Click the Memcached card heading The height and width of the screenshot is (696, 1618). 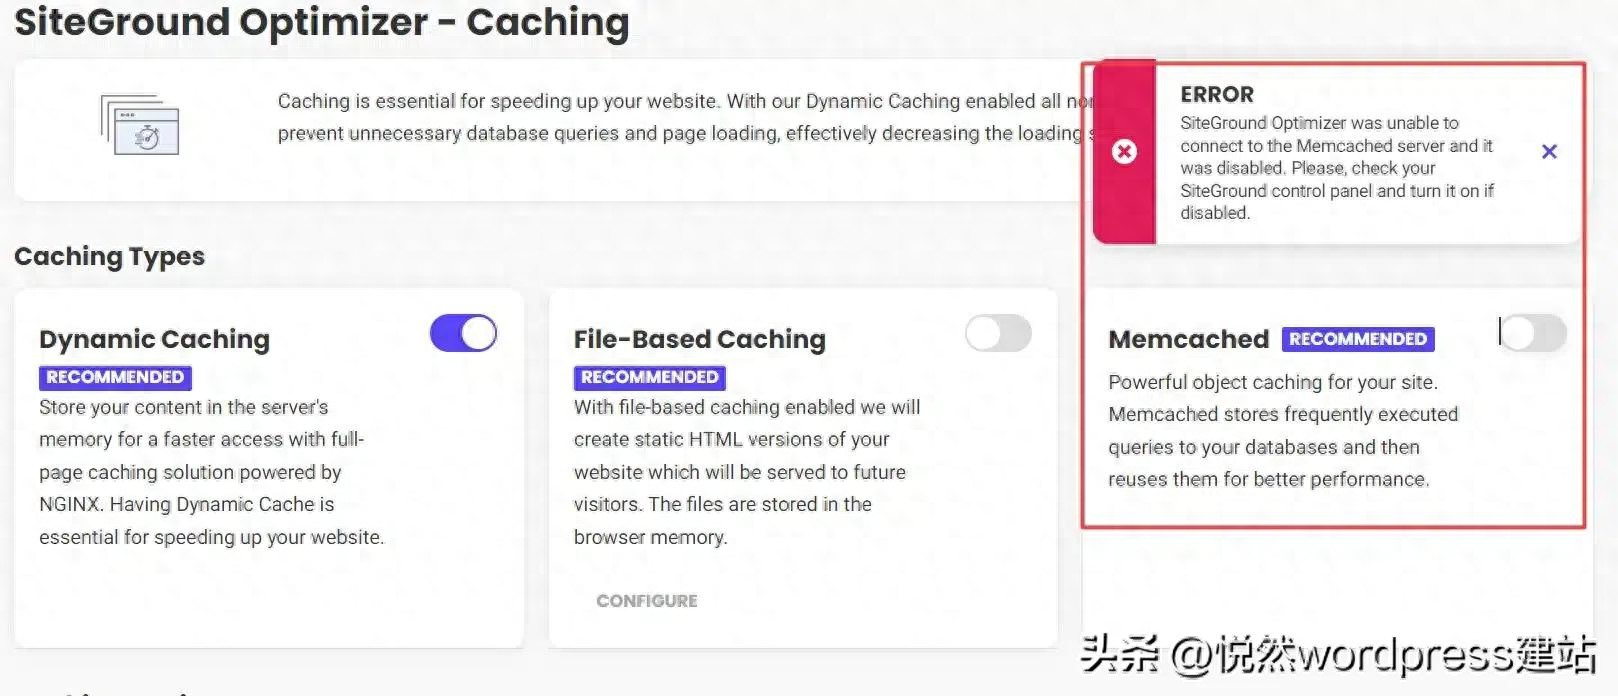pyautogui.click(x=1188, y=339)
